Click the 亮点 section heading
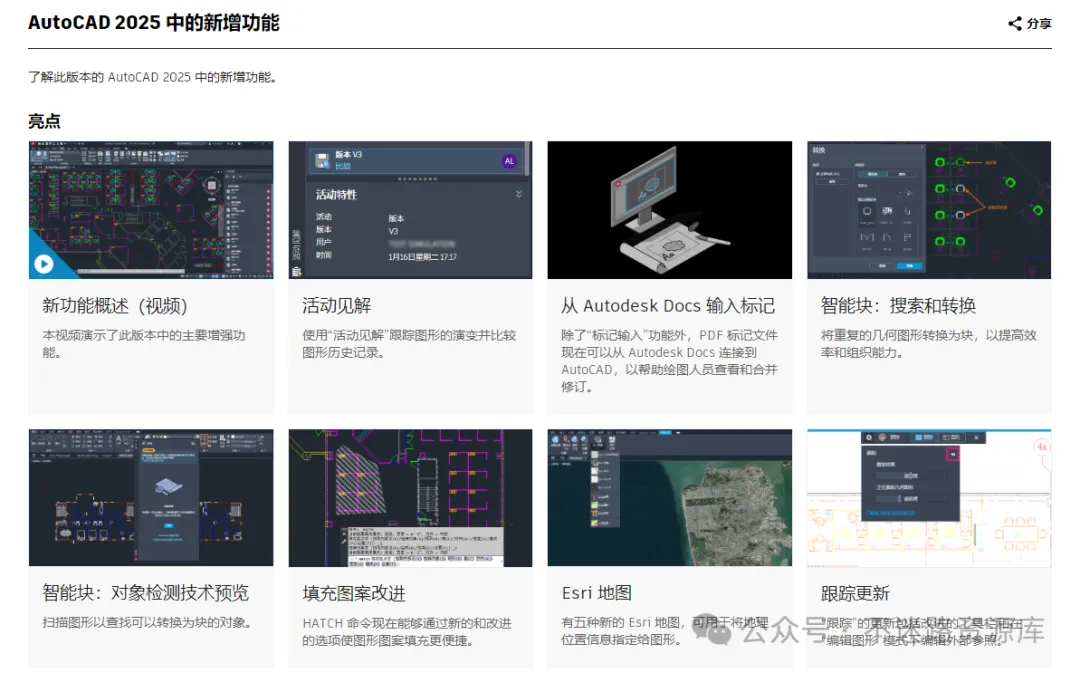The width and height of the screenshot is (1080, 673). click(x=44, y=121)
